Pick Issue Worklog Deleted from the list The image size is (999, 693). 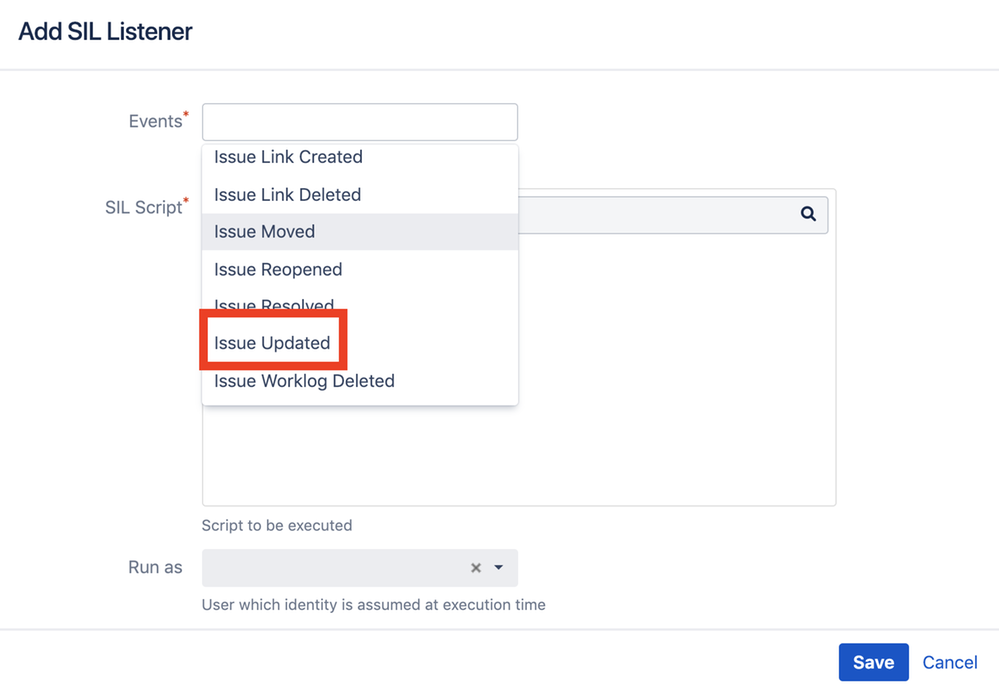point(304,381)
